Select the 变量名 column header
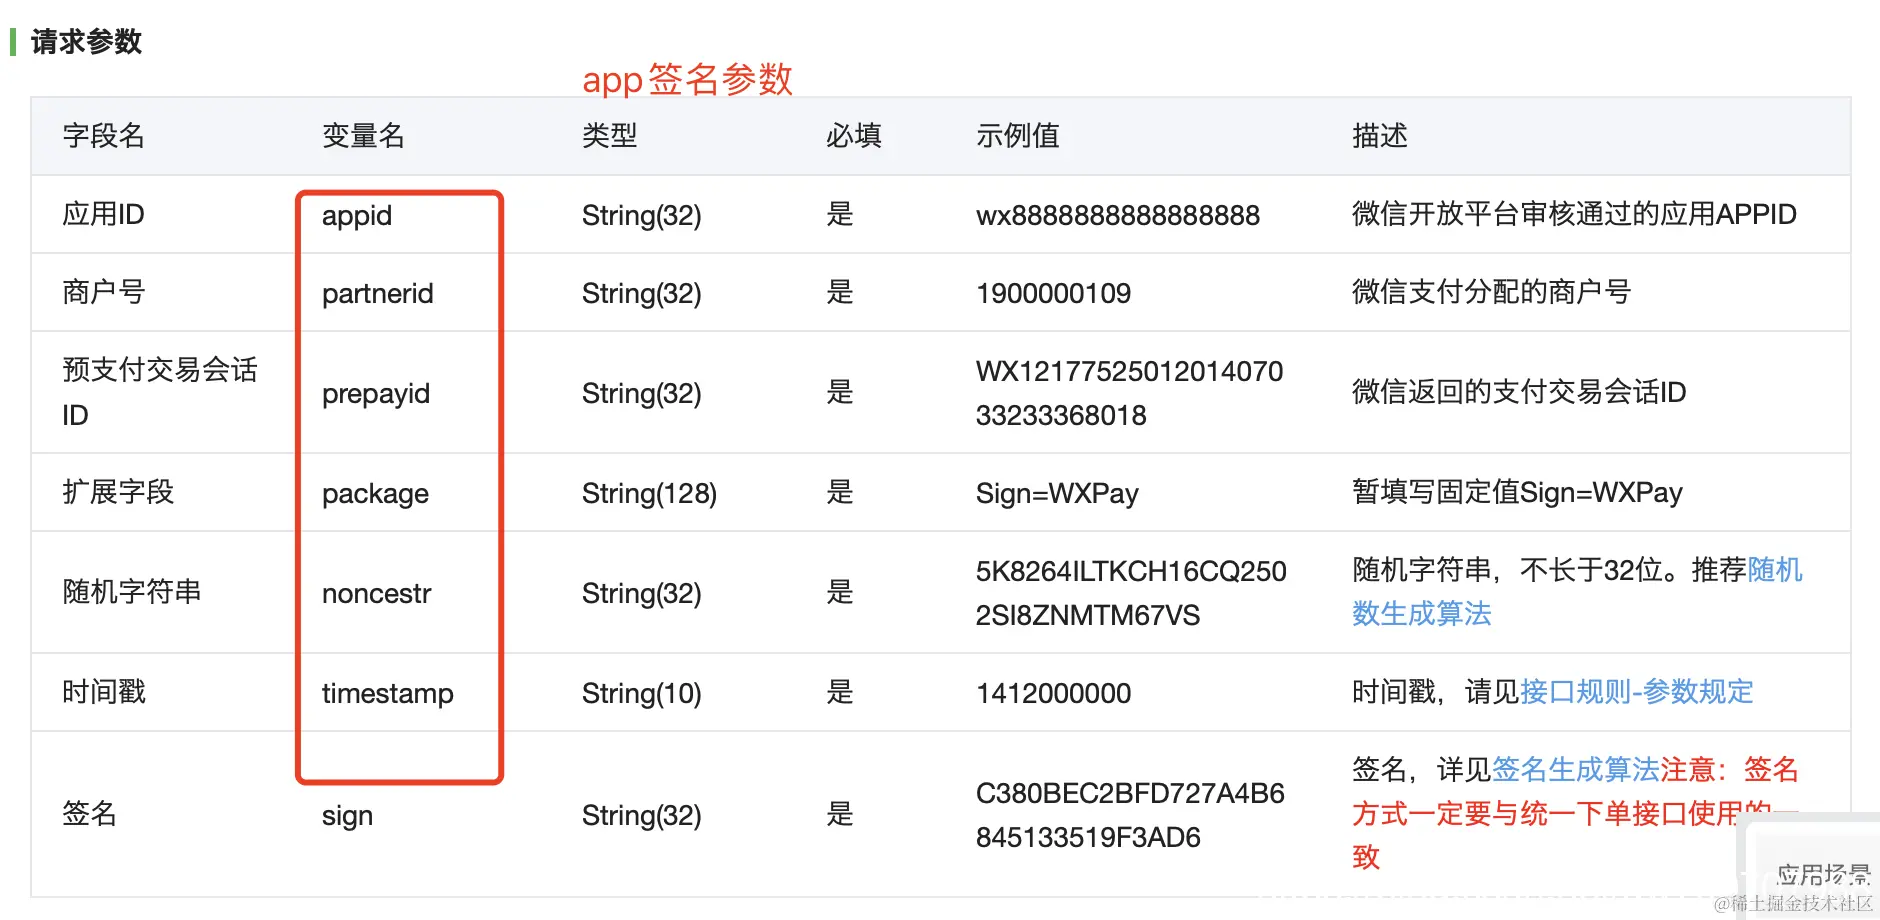This screenshot has height=920, width=1880. [363, 136]
